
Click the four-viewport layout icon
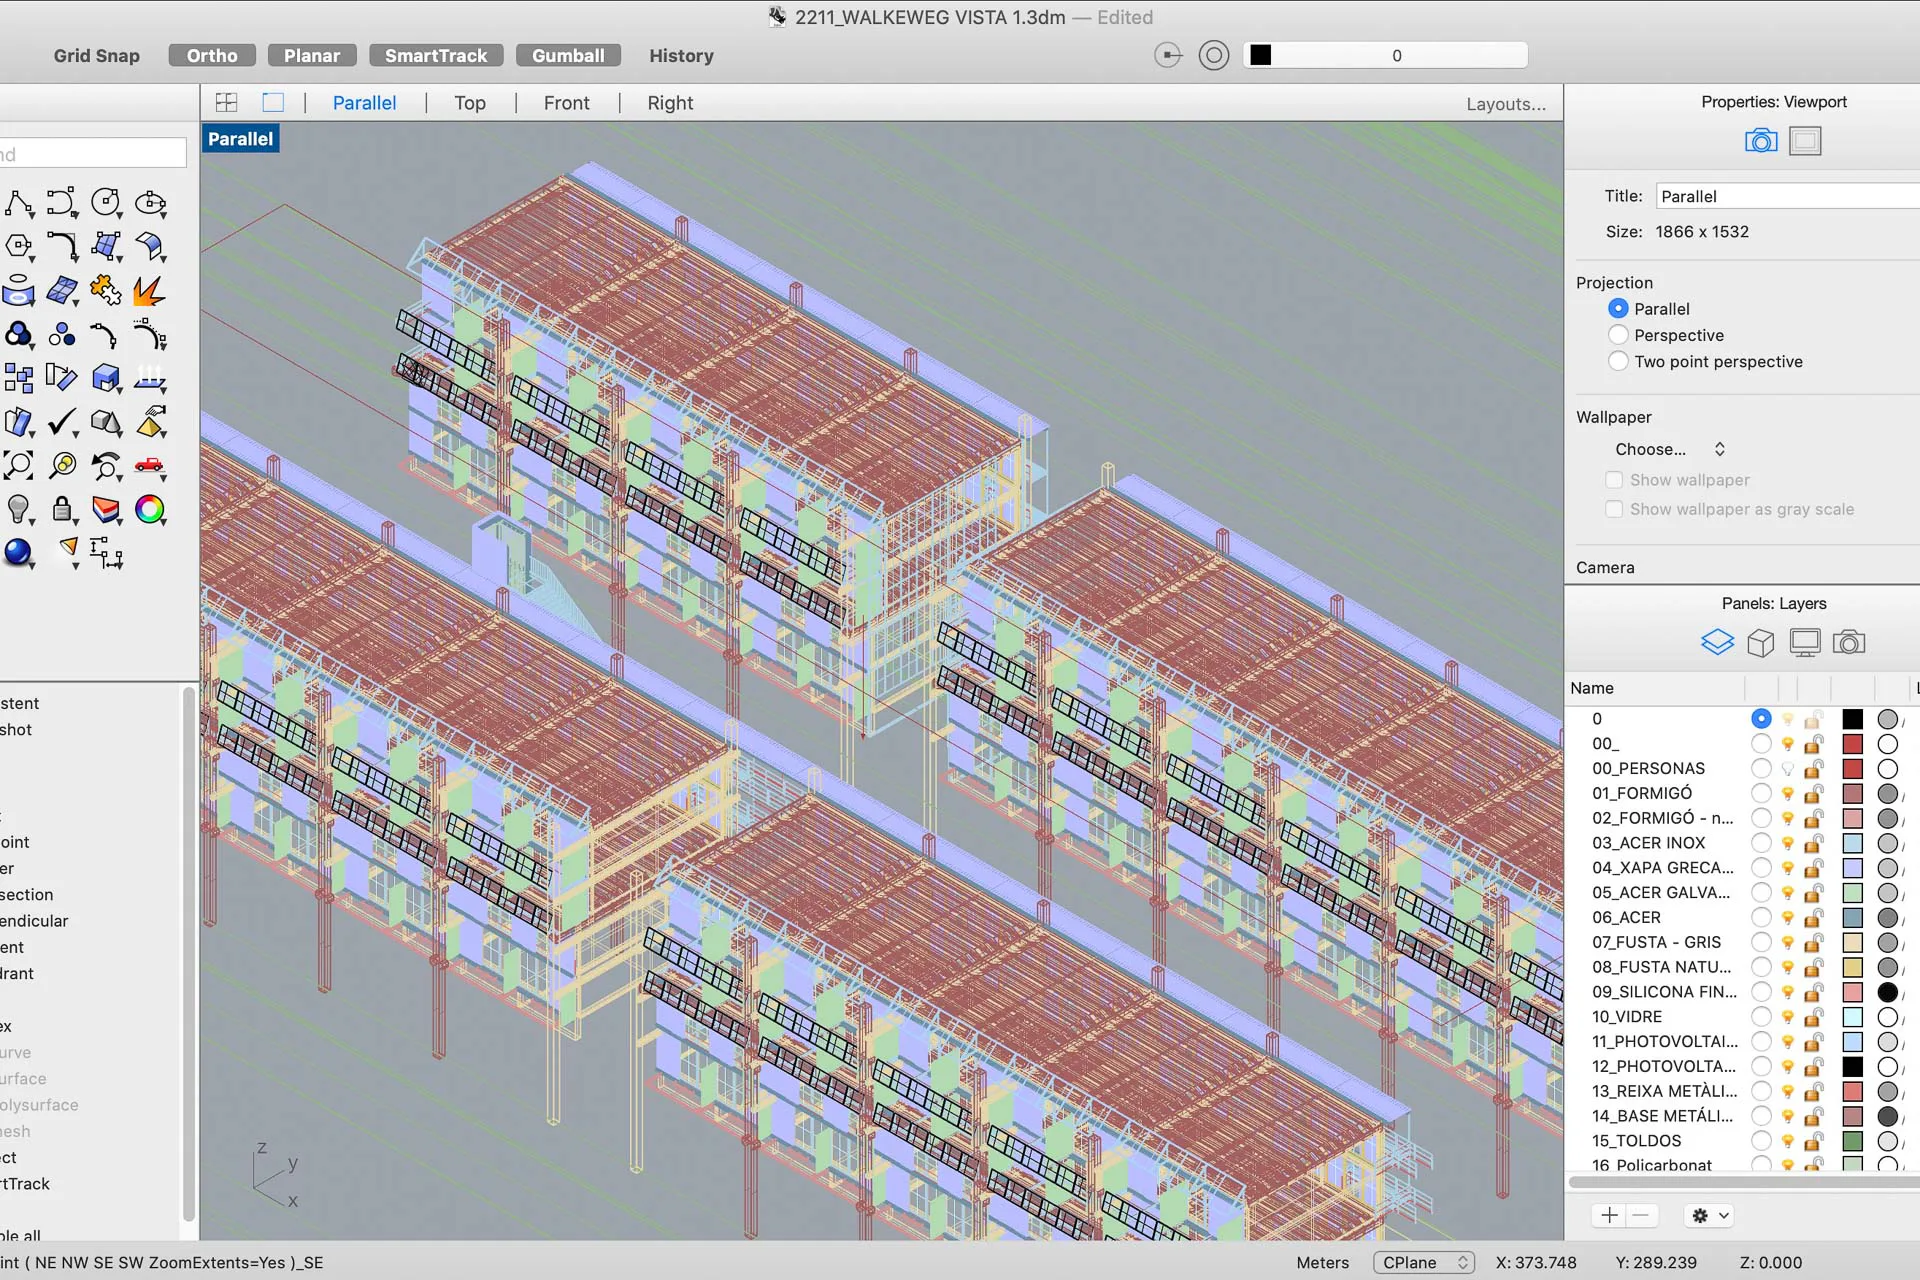coord(227,102)
